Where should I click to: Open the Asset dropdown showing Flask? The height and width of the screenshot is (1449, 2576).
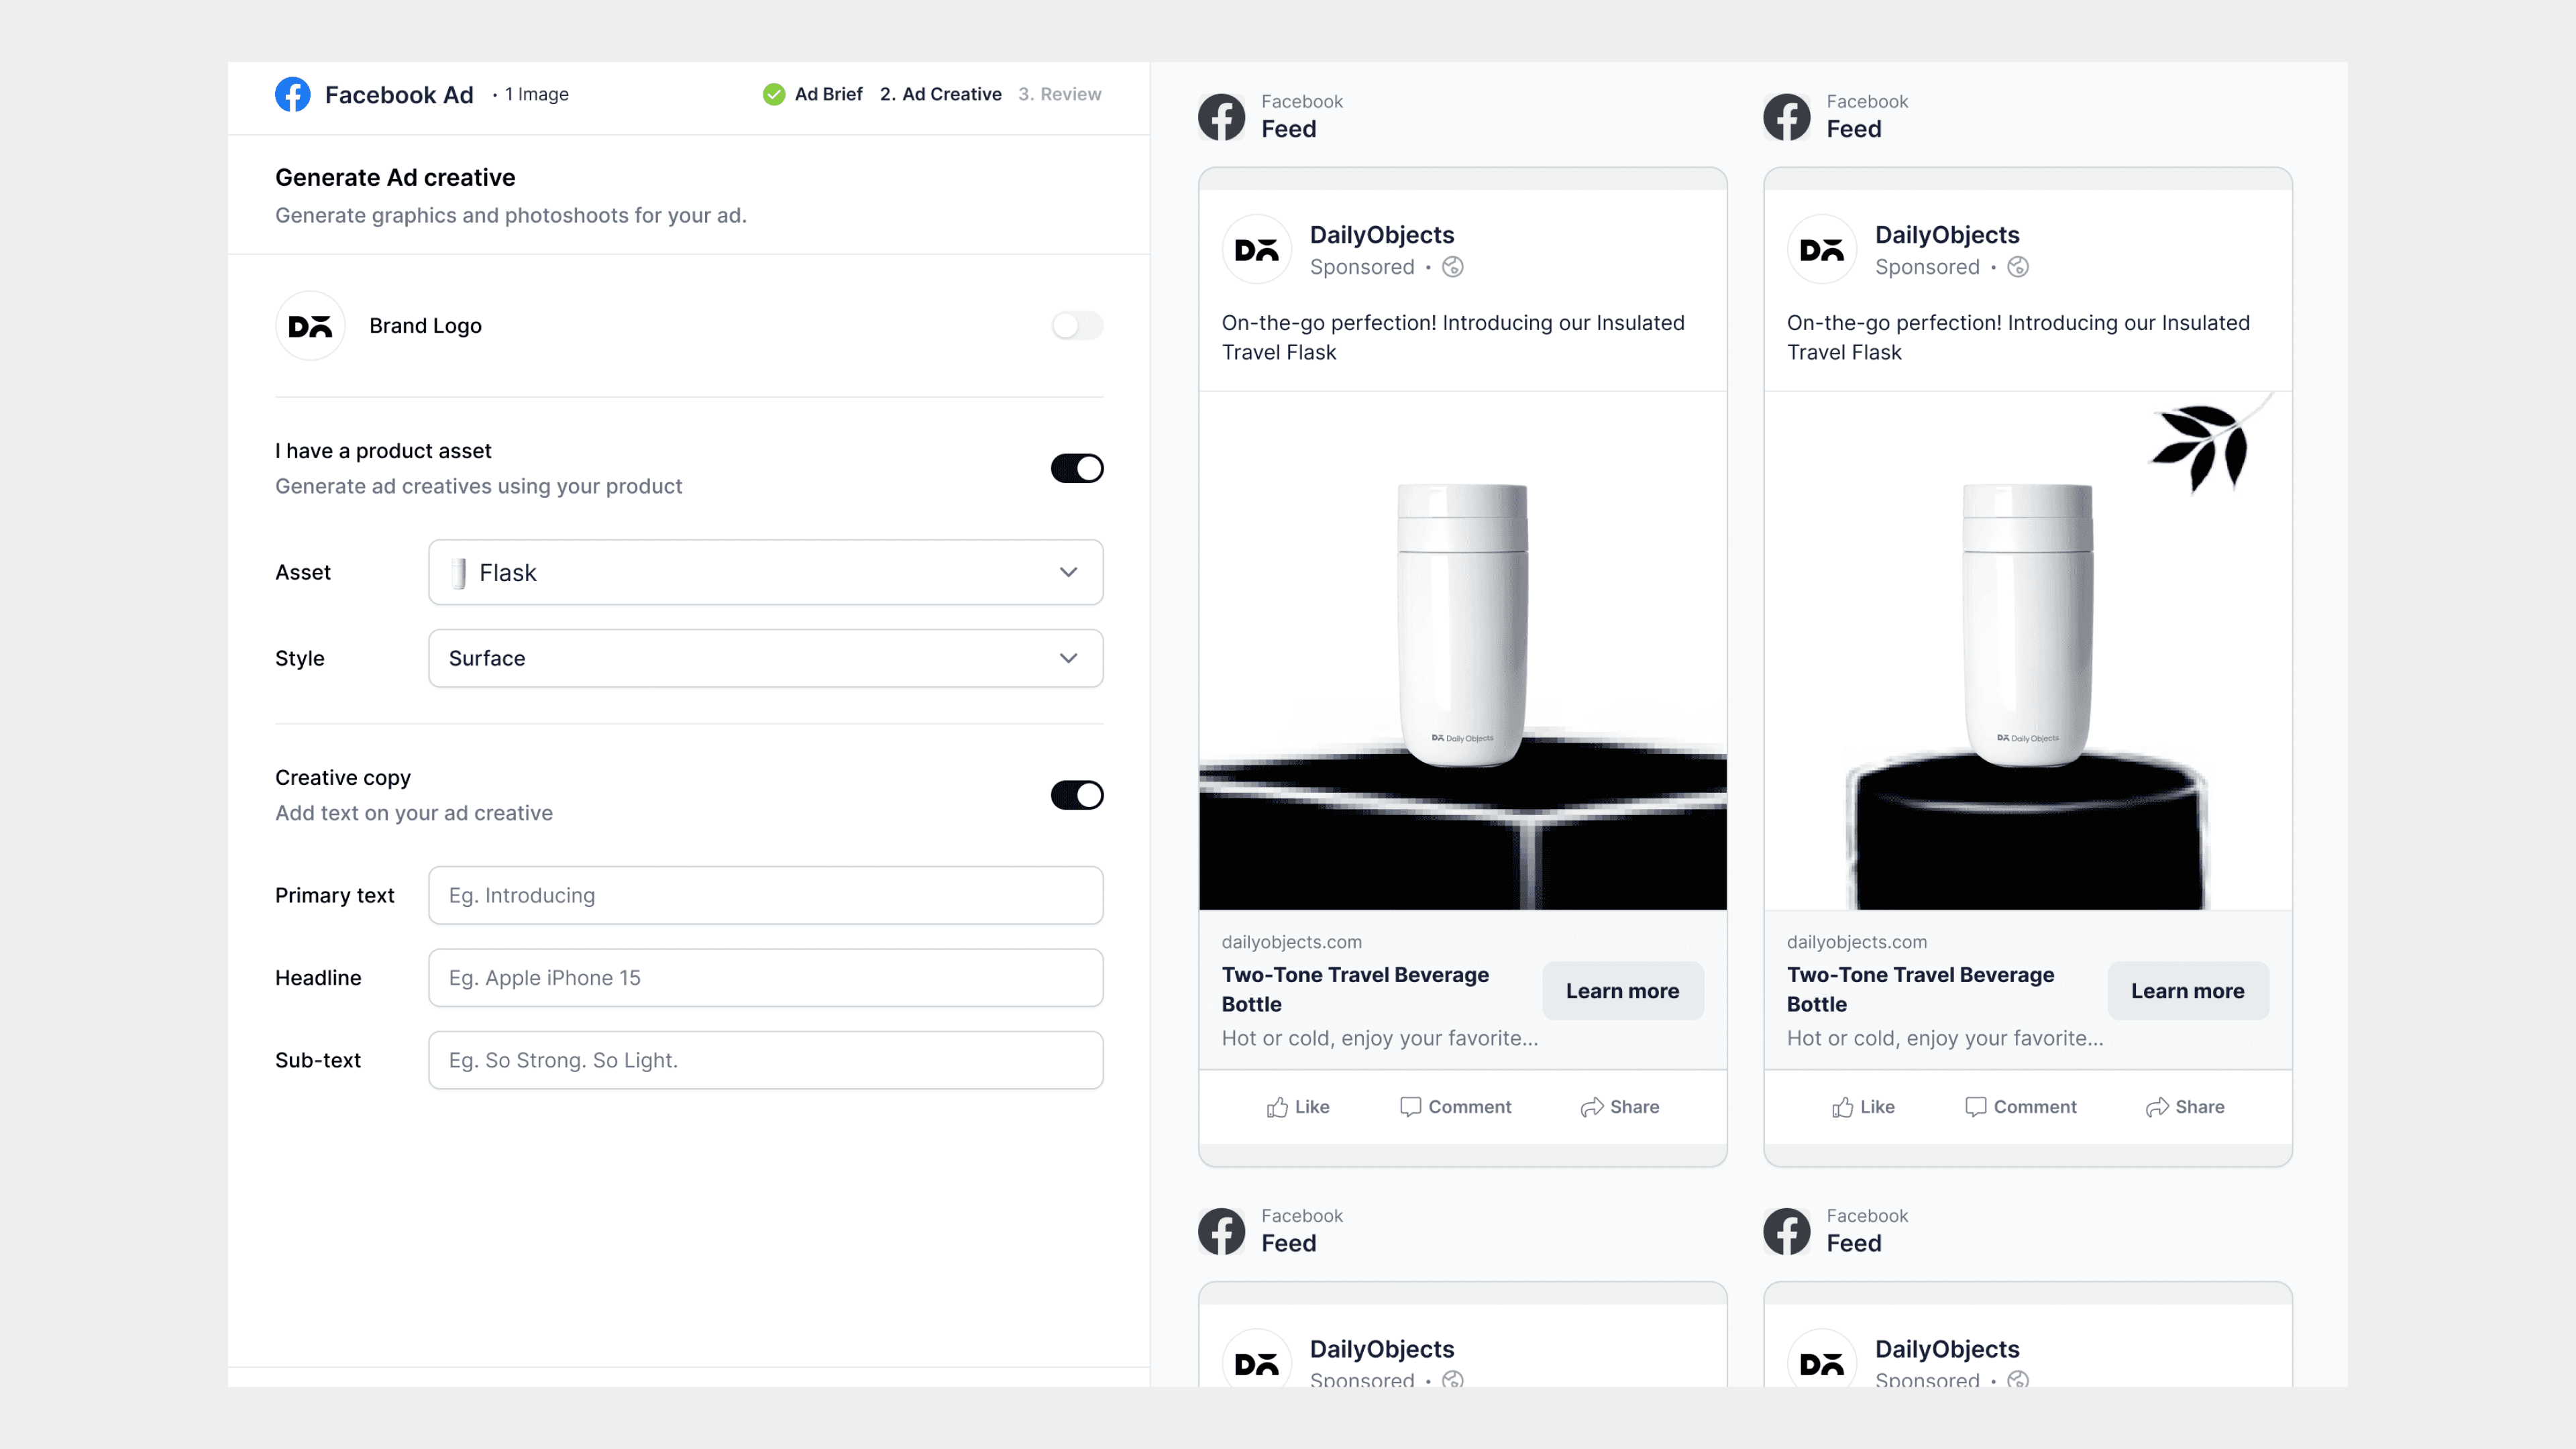coord(765,572)
